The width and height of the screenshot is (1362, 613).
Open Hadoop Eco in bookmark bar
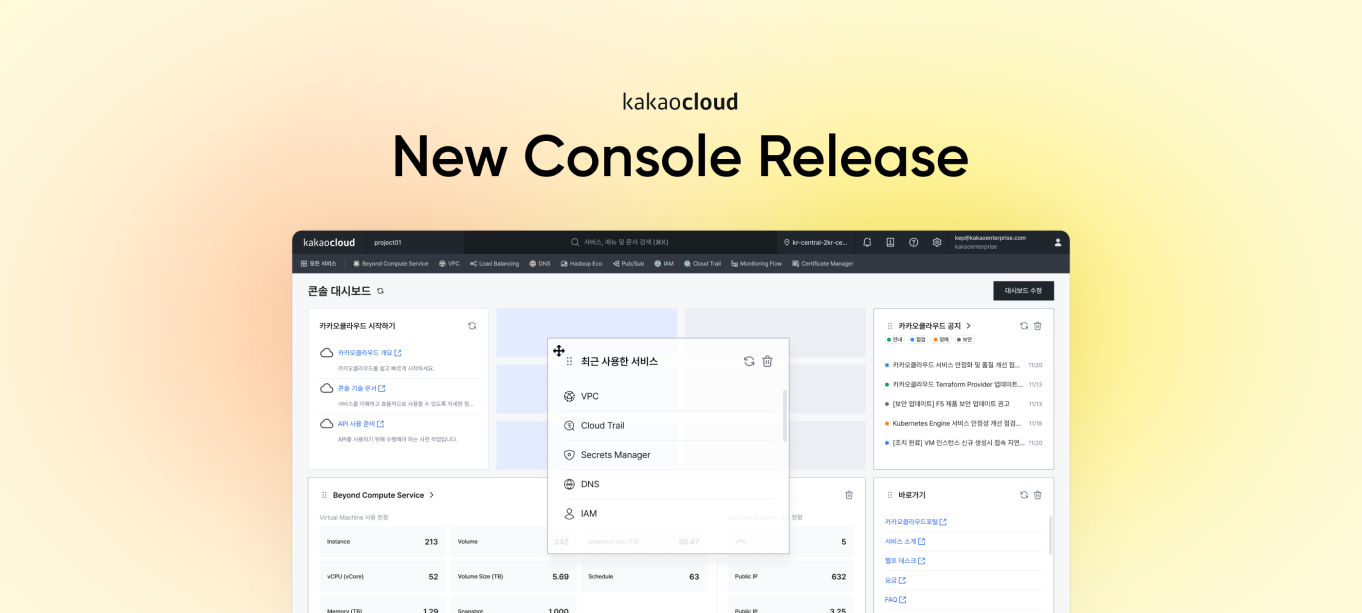pos(581,264)
